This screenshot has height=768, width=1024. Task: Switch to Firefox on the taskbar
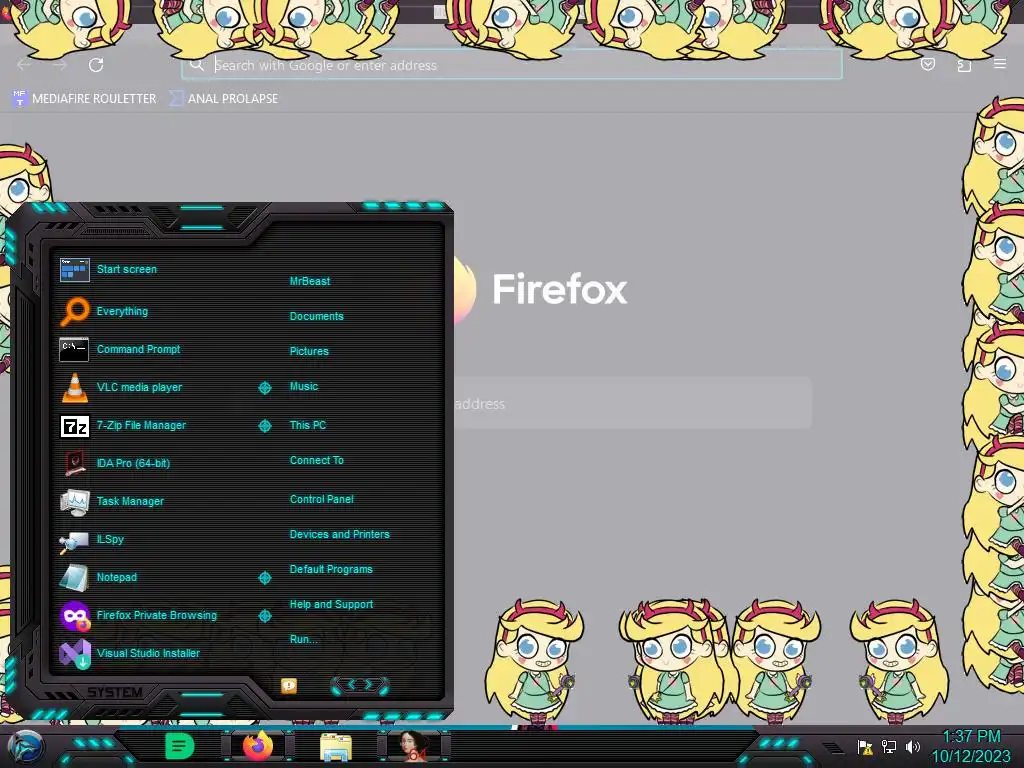(x=258, y=746)
